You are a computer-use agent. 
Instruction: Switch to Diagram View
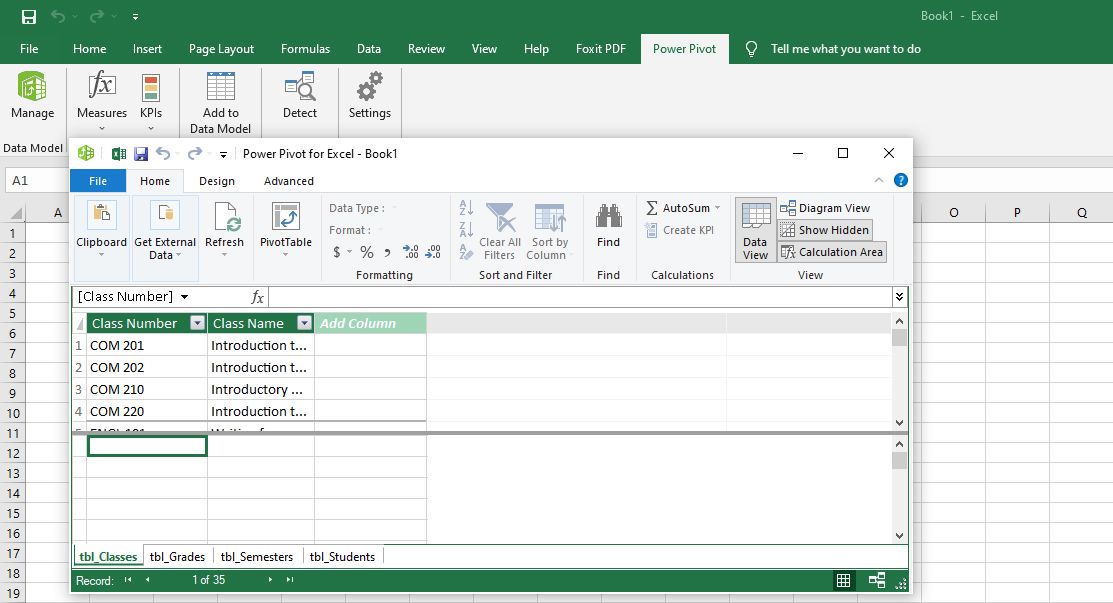coord(825,208)
